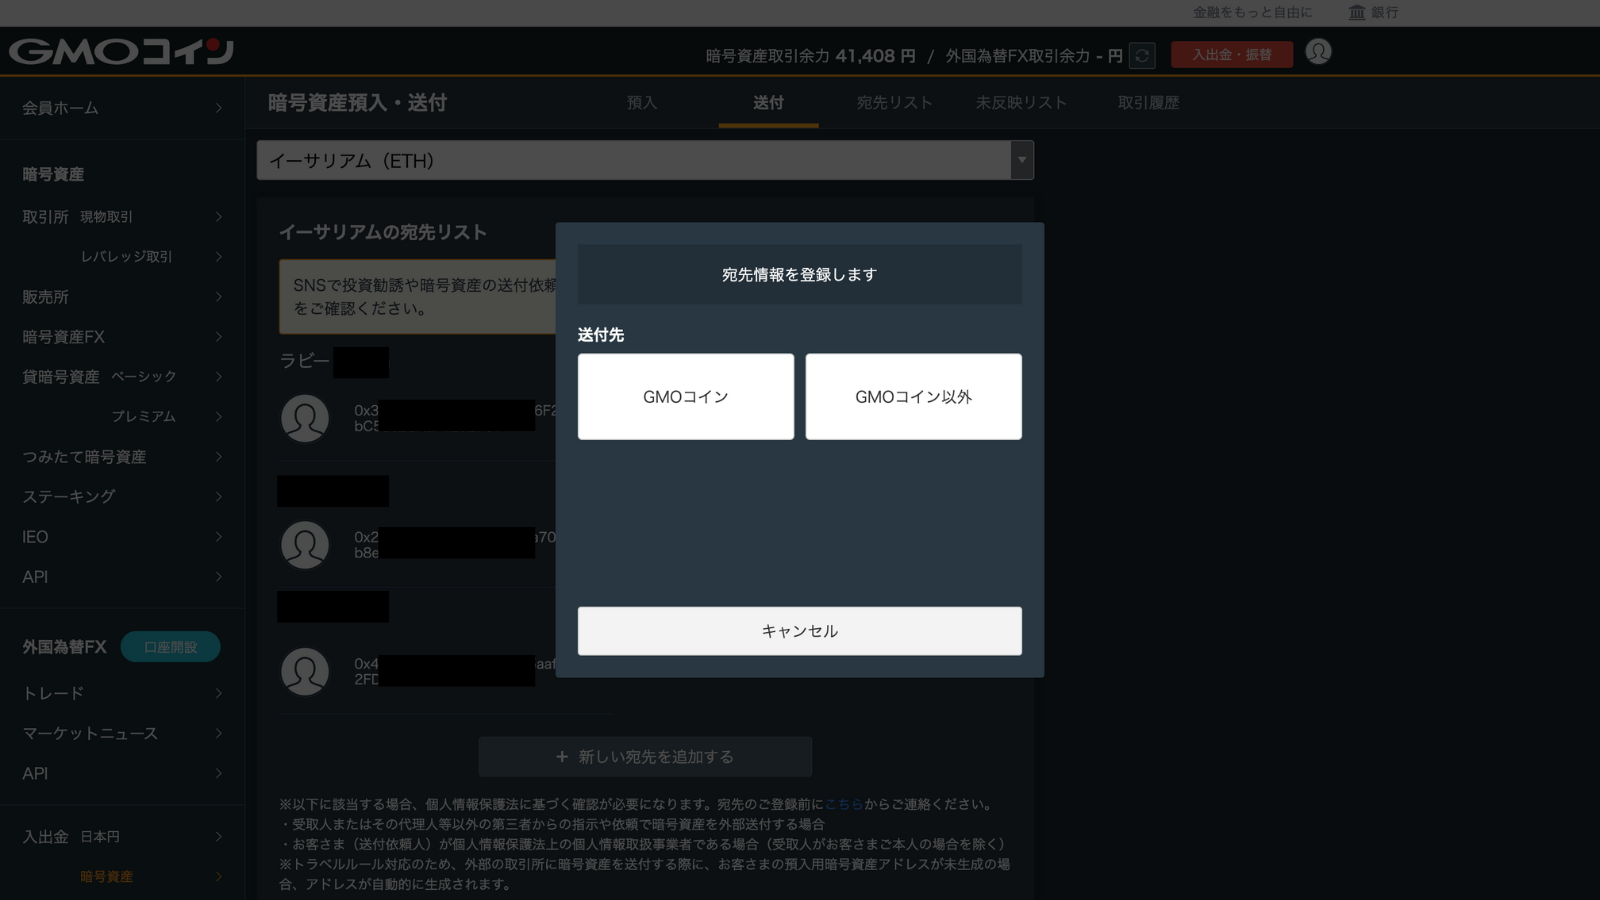Click the balance refresh icon
1600x900 pixels.
point(1142,56)
